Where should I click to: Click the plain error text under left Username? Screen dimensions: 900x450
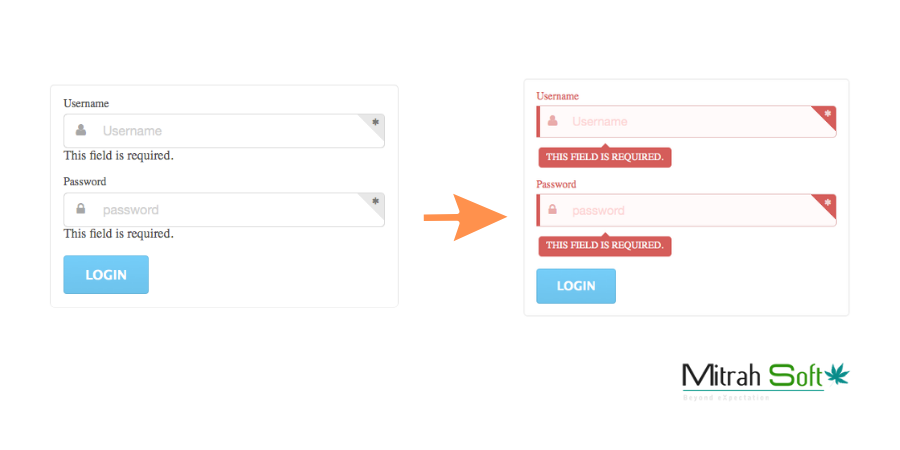pos(119,156)
